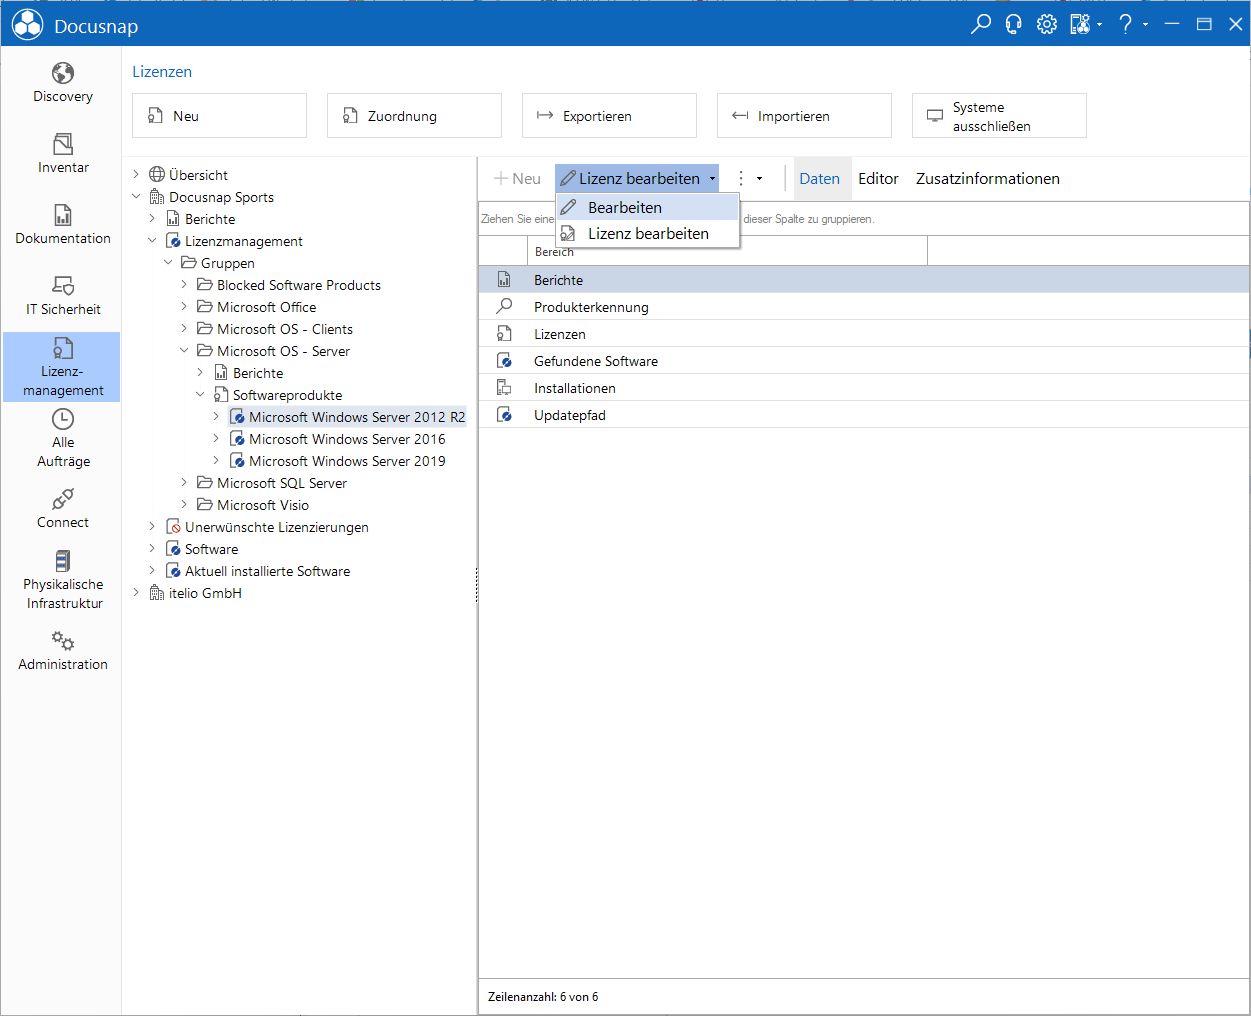Select the Gefundene Software row
This screenshot has width=1251, height=1016.
[864, 361]
